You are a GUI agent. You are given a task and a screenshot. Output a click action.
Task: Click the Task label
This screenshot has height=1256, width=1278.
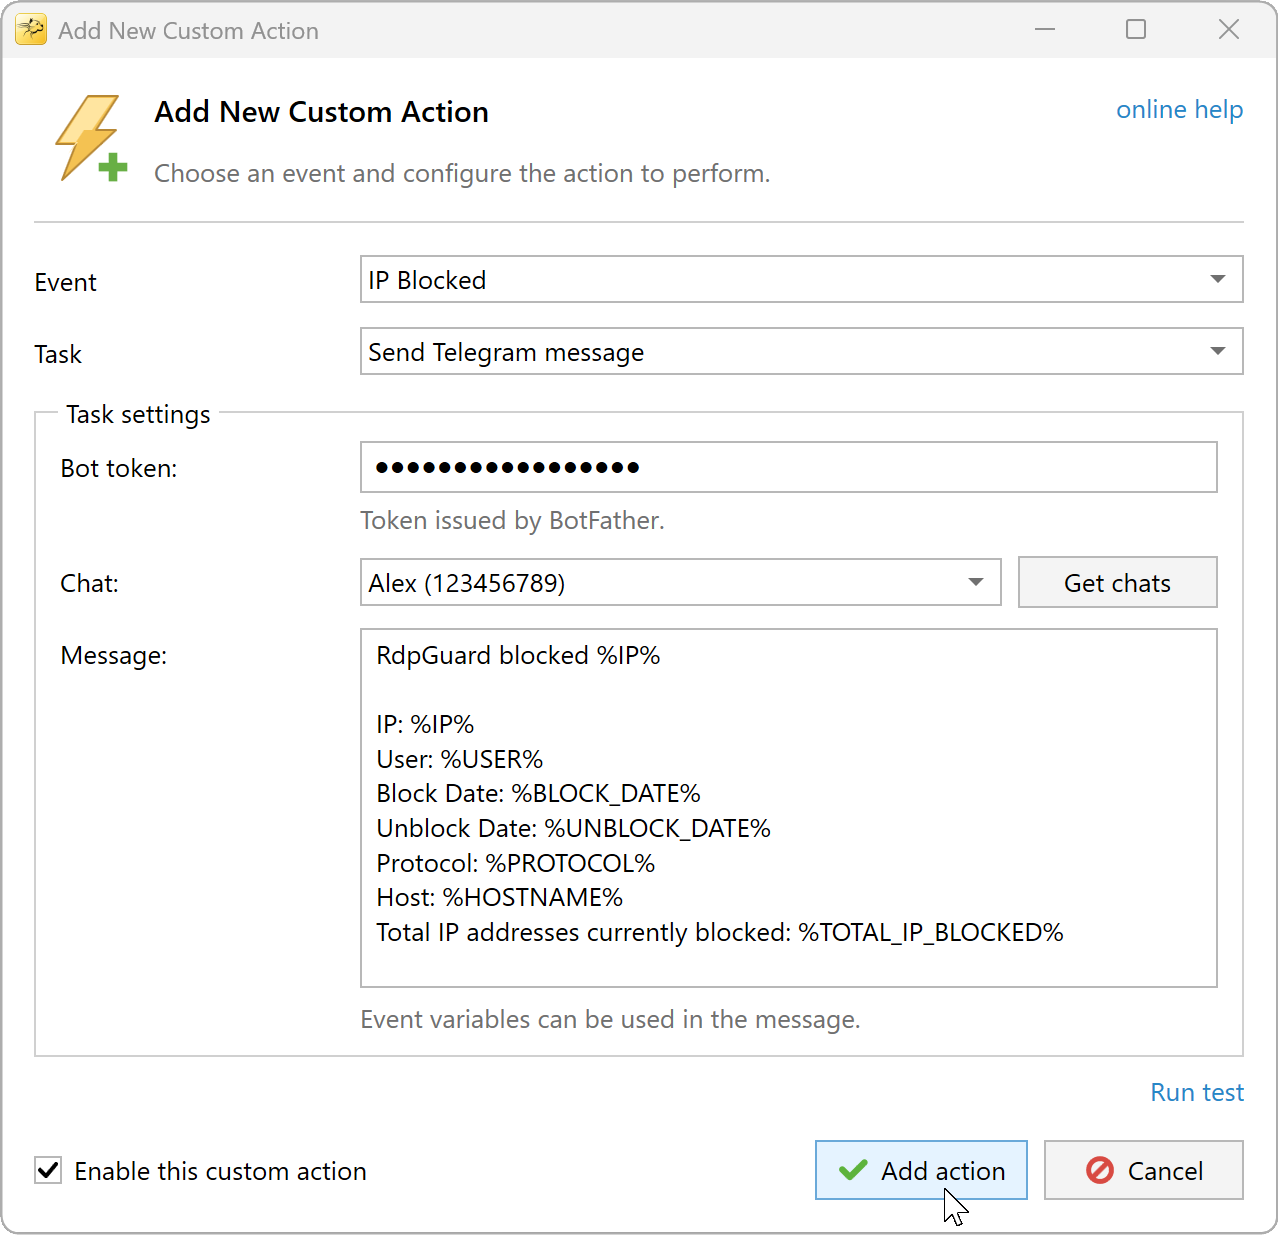pyautogui.click(x=58, y=354)
